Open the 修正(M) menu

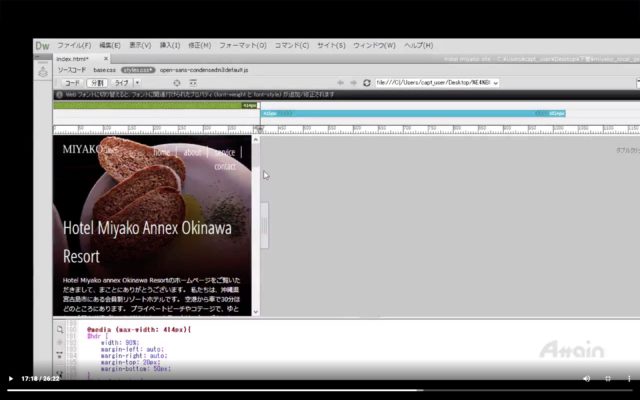[200, 45]
